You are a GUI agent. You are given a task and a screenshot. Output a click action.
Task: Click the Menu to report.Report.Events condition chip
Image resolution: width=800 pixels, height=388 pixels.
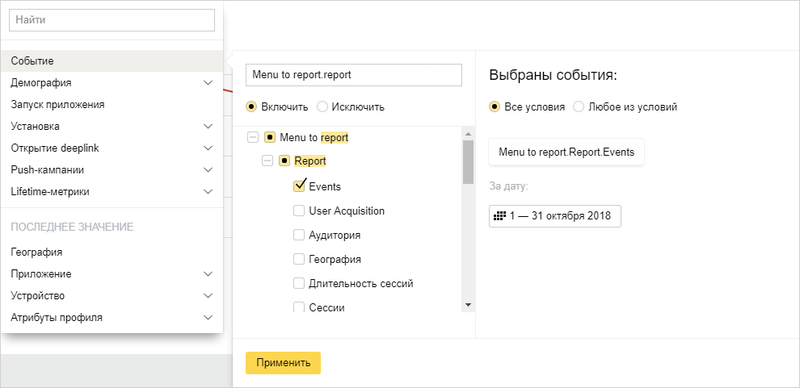[566, 152]
